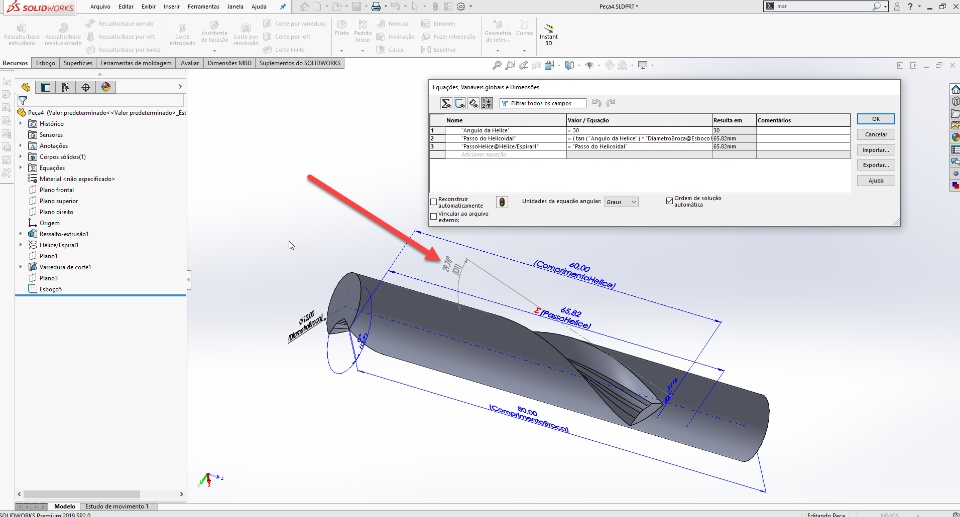Click the Exportar... button

876,165
